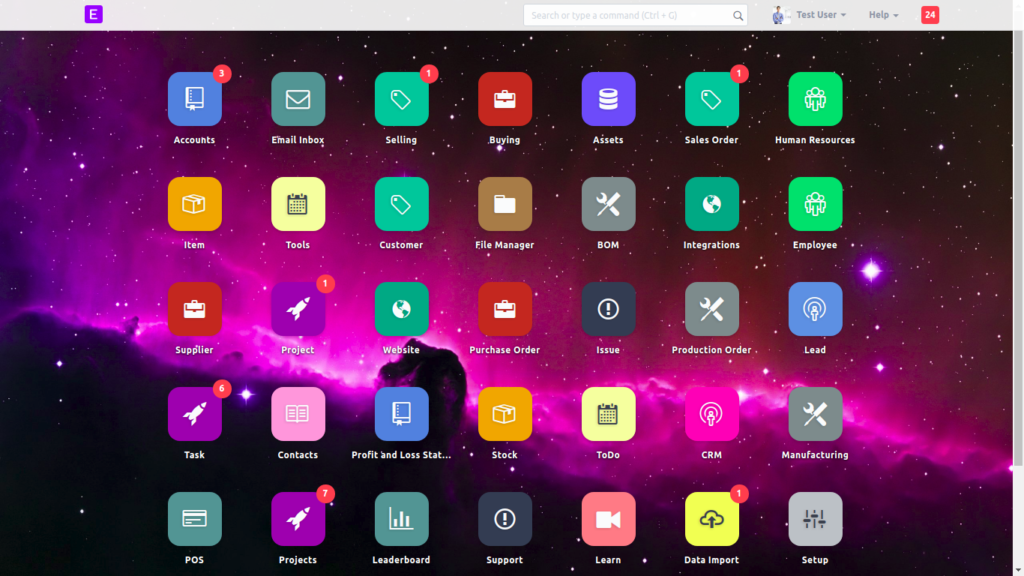The height and width of the screenshot is (576, 1024).
Task: Open the Purchase Order icon
Action: pos(504,309)
